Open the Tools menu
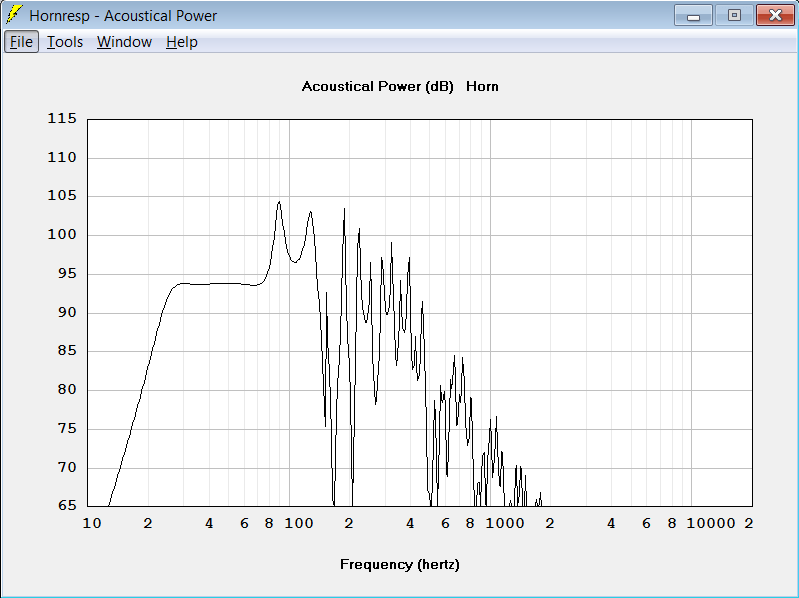The height and width of the screenshot is (598, 799). (65, 42)
